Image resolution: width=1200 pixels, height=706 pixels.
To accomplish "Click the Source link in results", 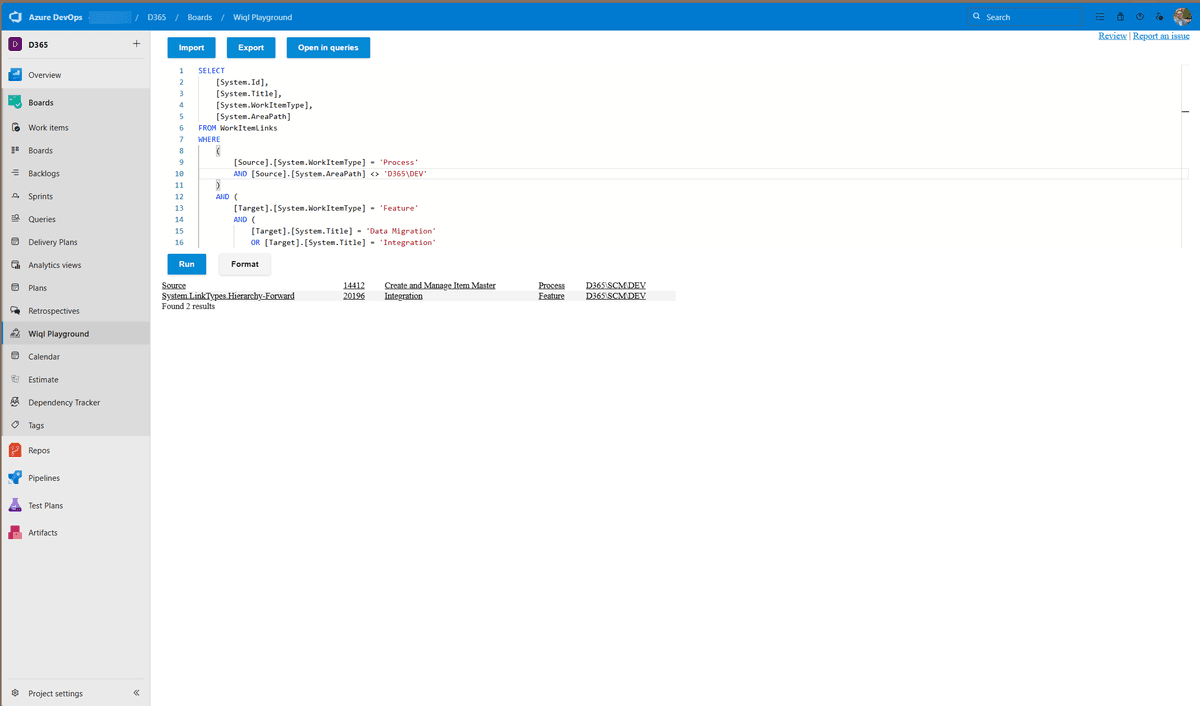I will point(174,286).
